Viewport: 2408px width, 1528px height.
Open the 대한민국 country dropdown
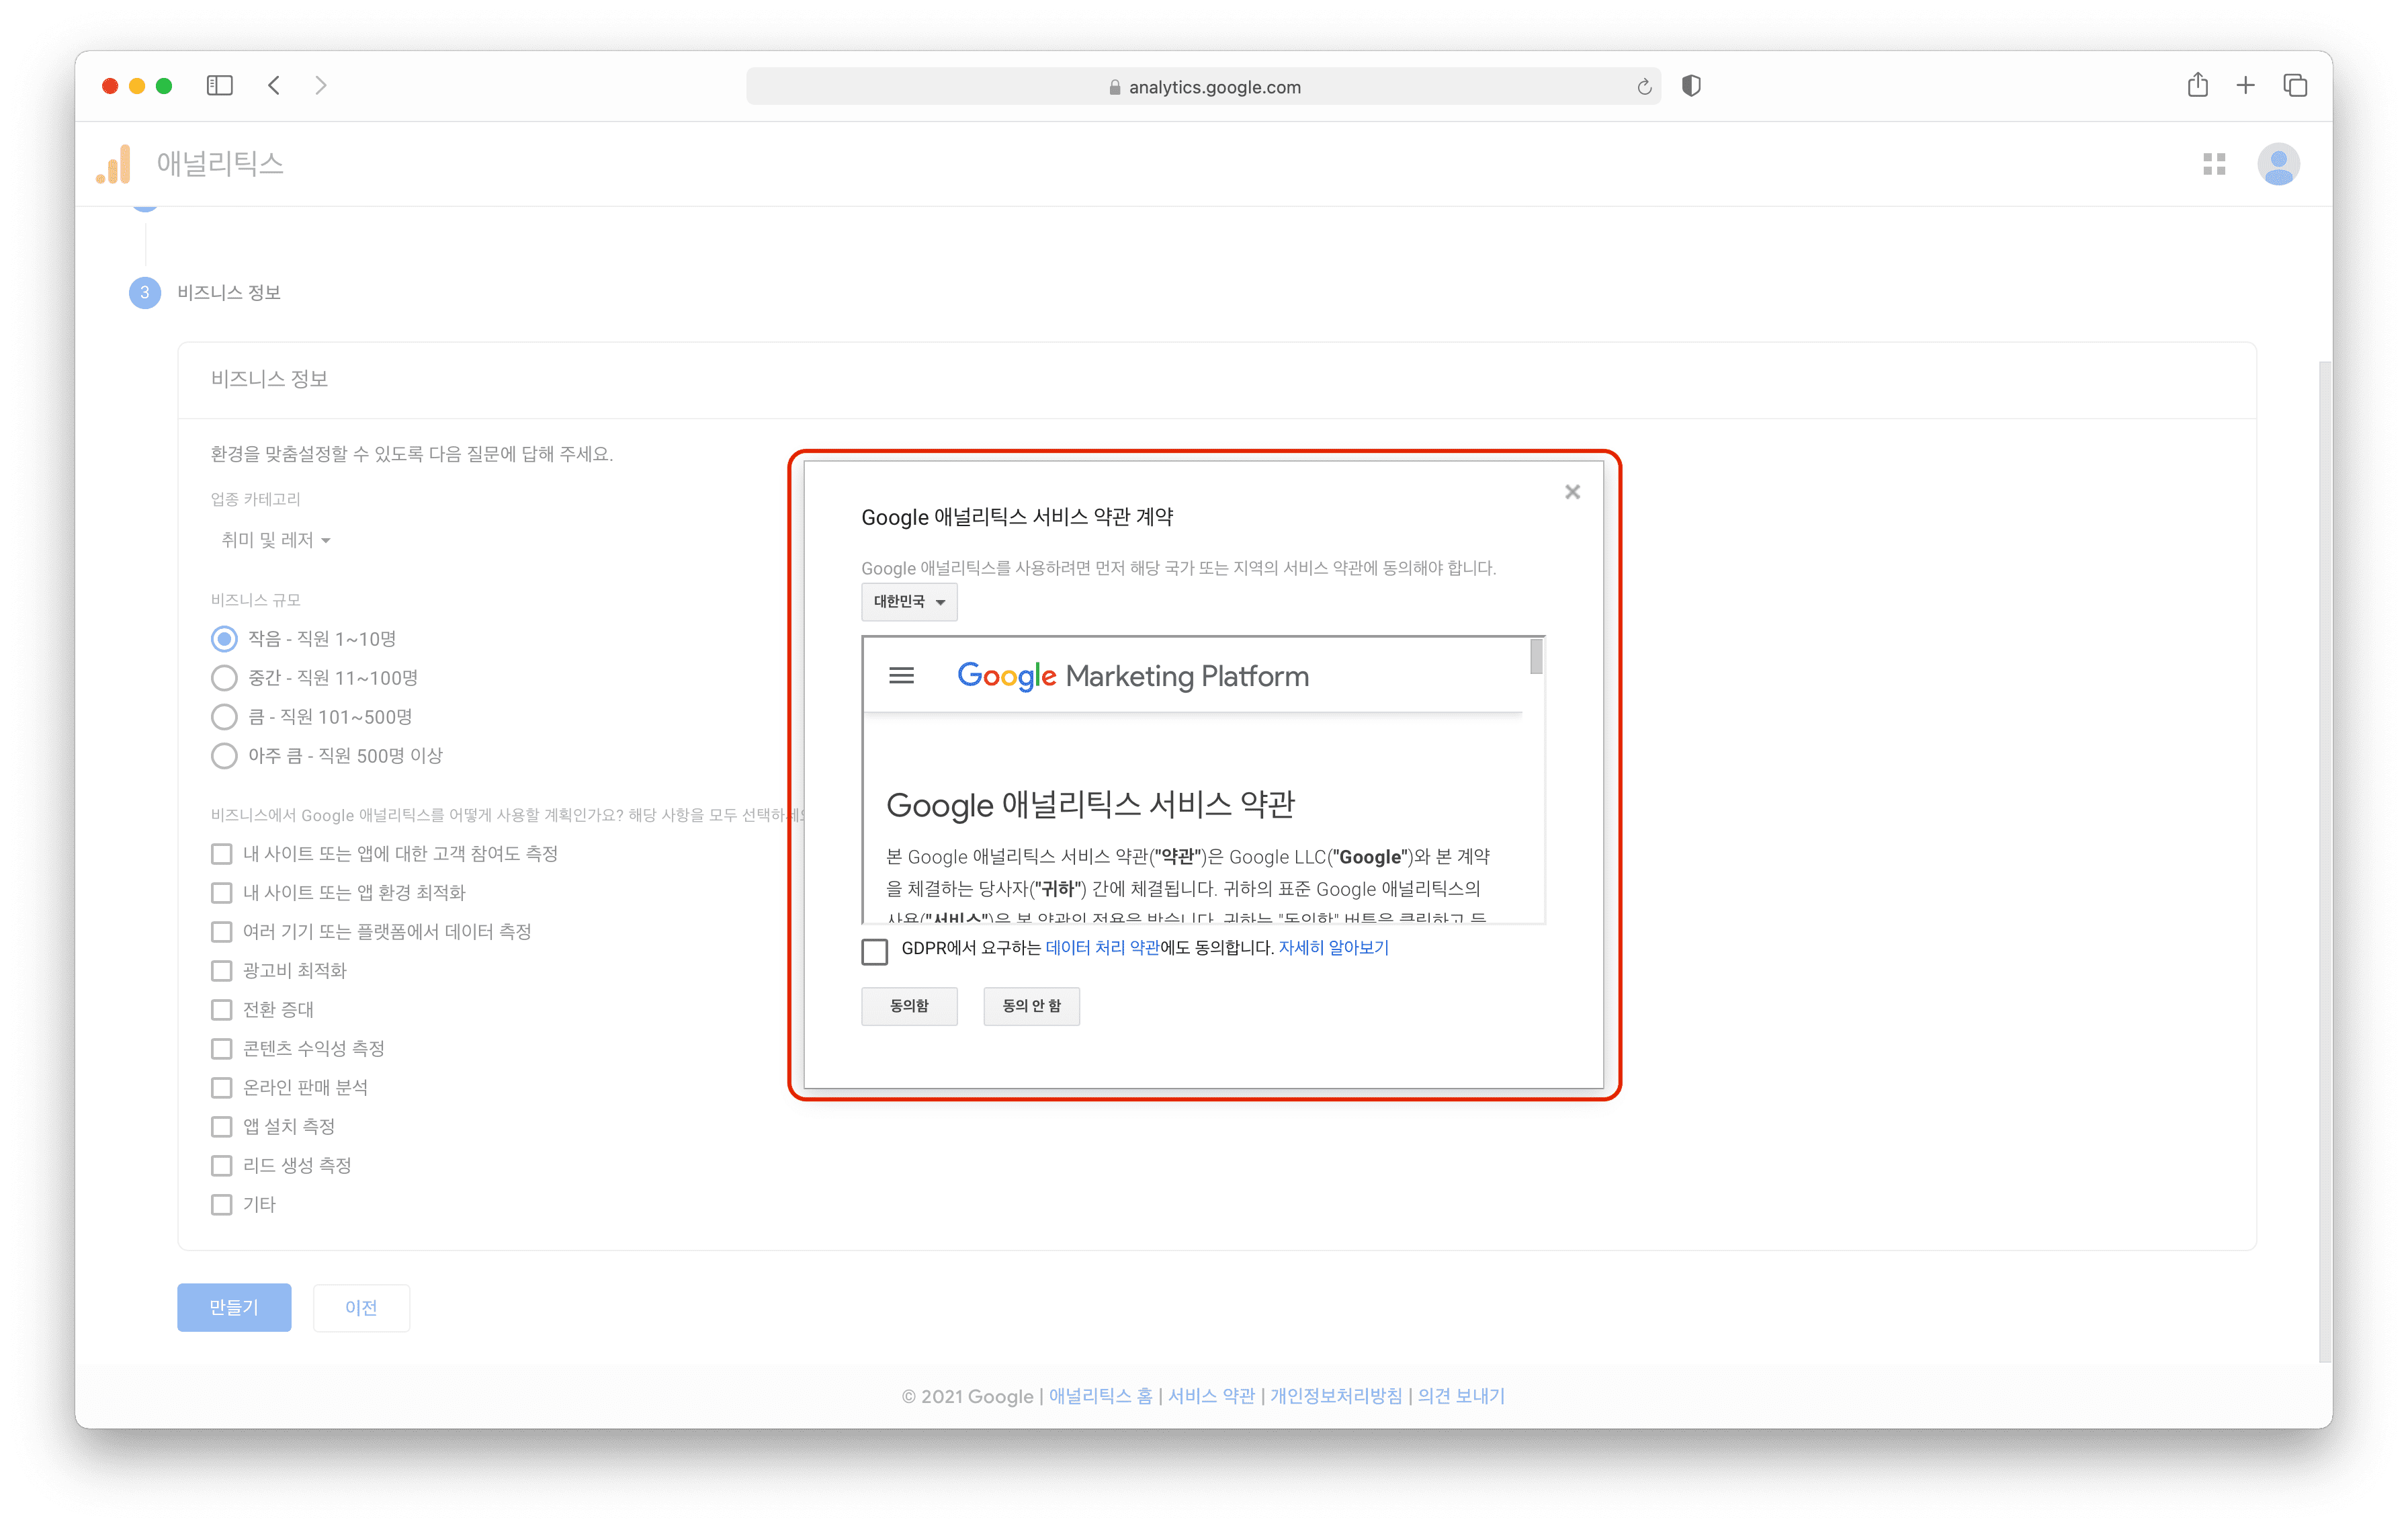(x=908, y=602)
